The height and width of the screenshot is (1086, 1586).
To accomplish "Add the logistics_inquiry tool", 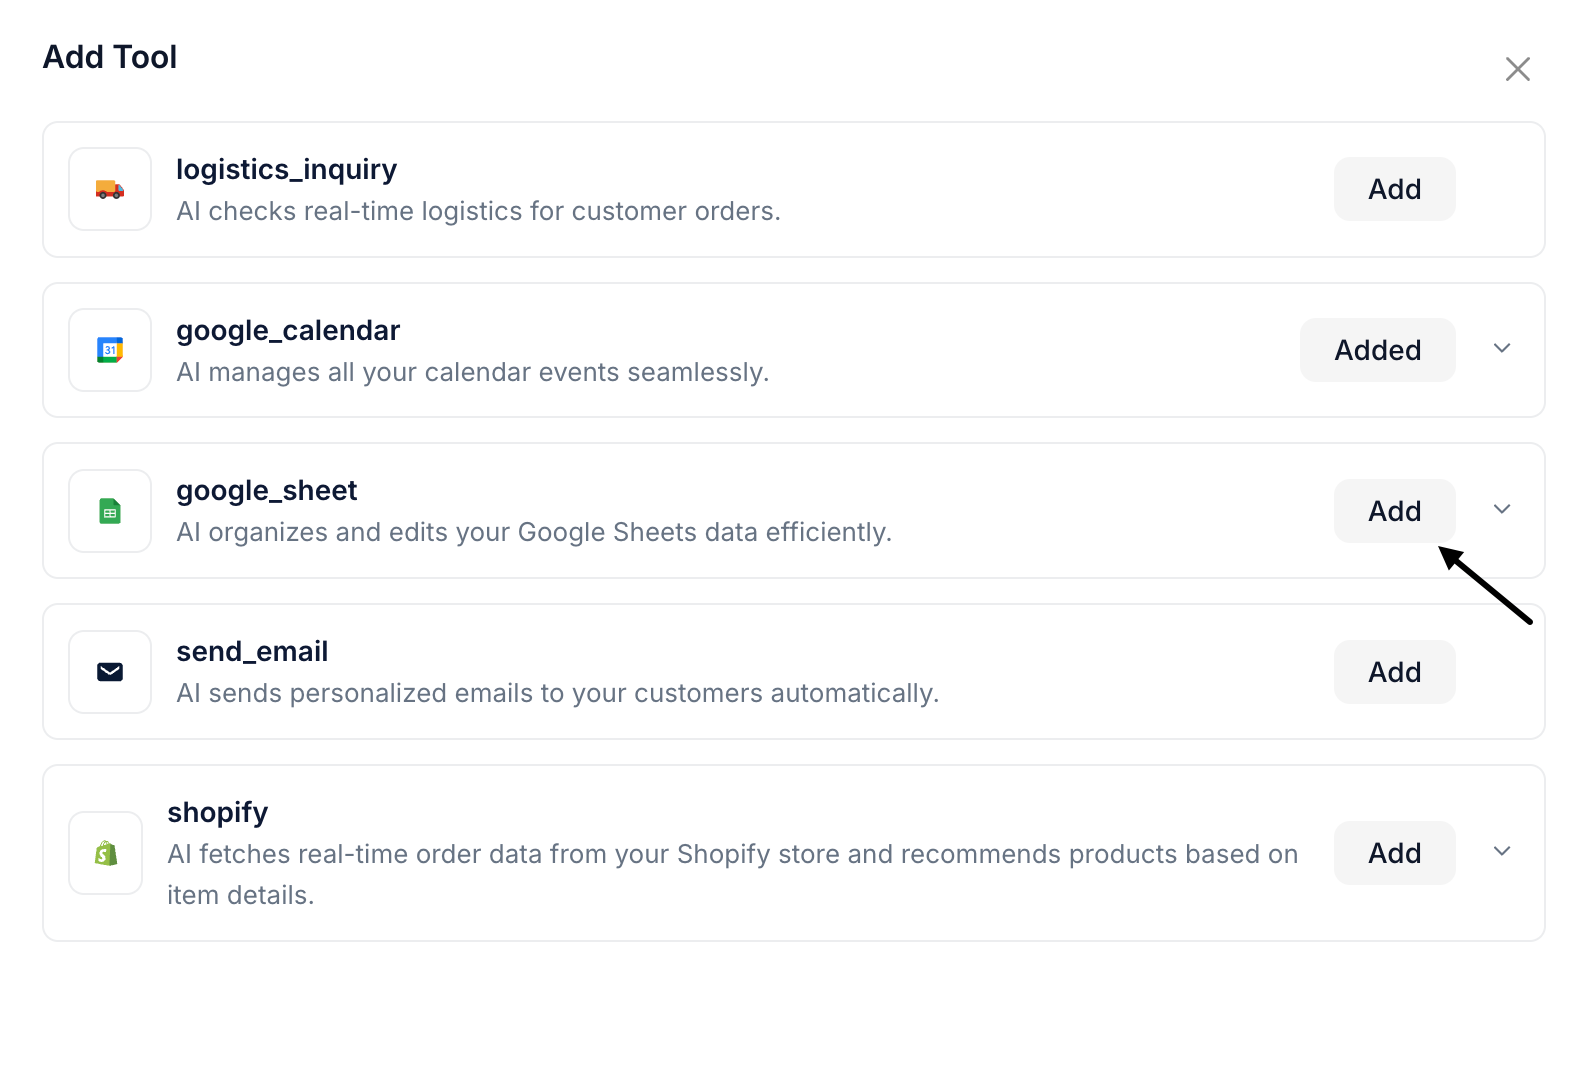I will (1394, 189).
